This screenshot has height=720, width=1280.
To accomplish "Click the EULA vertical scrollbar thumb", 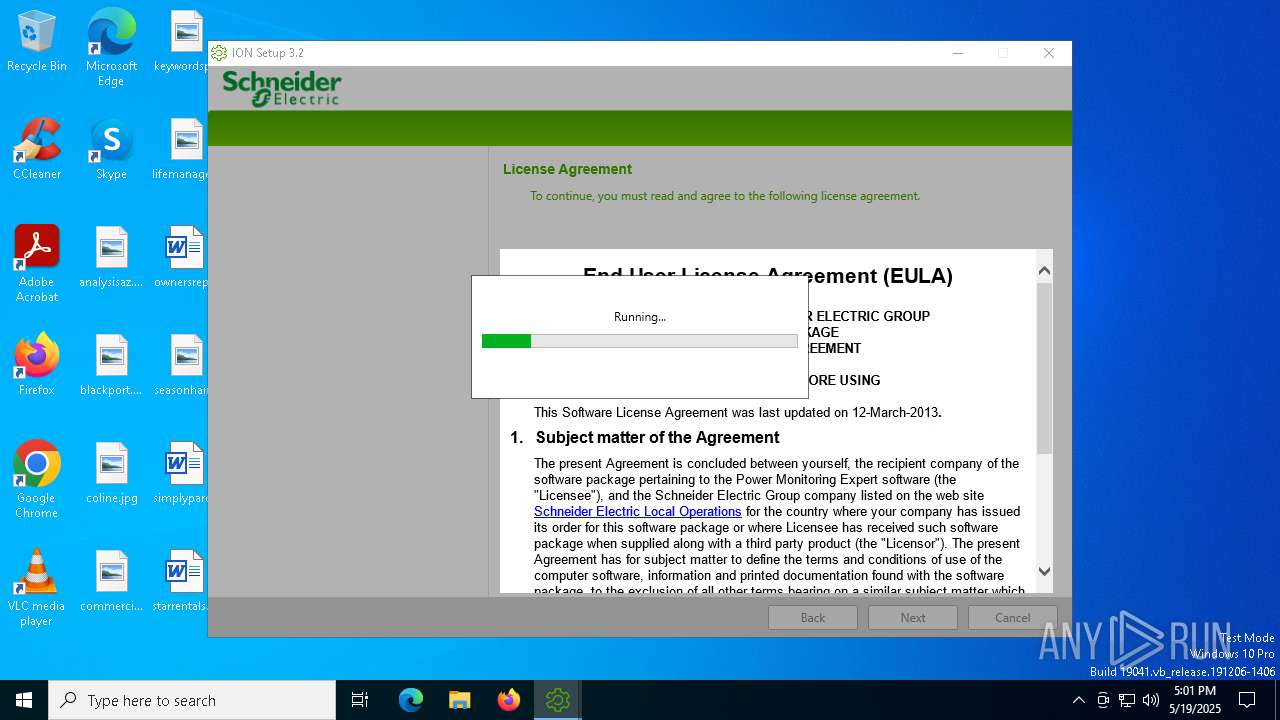I will pyautogui.click(x=1044, y=368).
